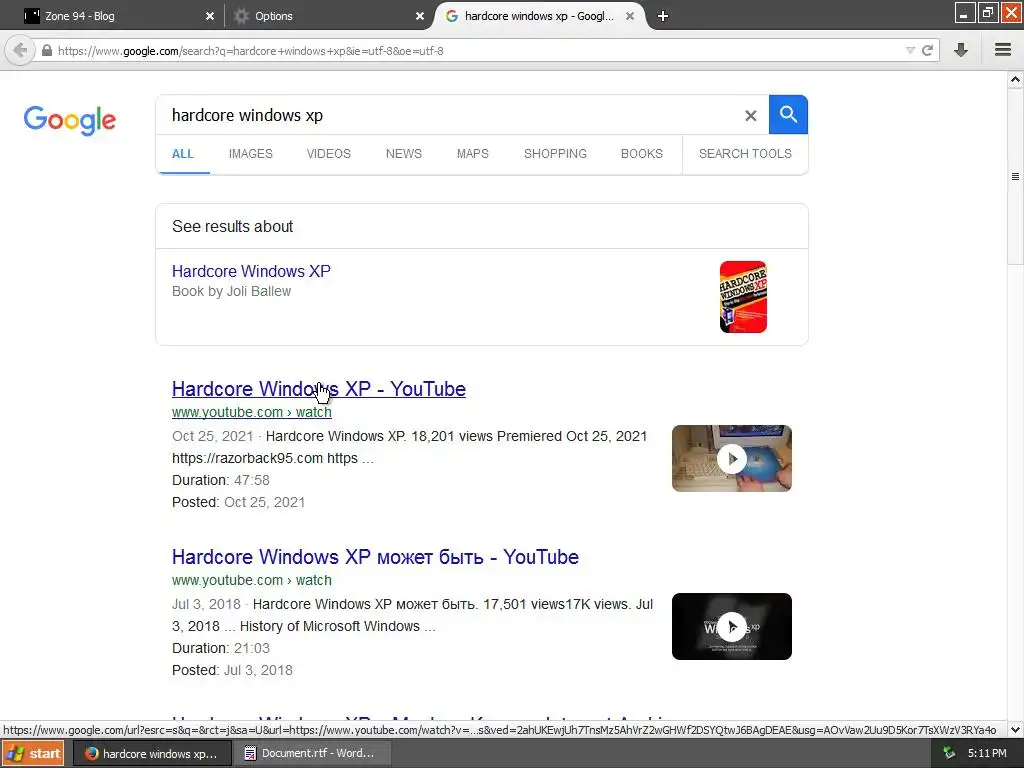Select the ALL search tab
The image size is (1024, 768).
(183, 153)
